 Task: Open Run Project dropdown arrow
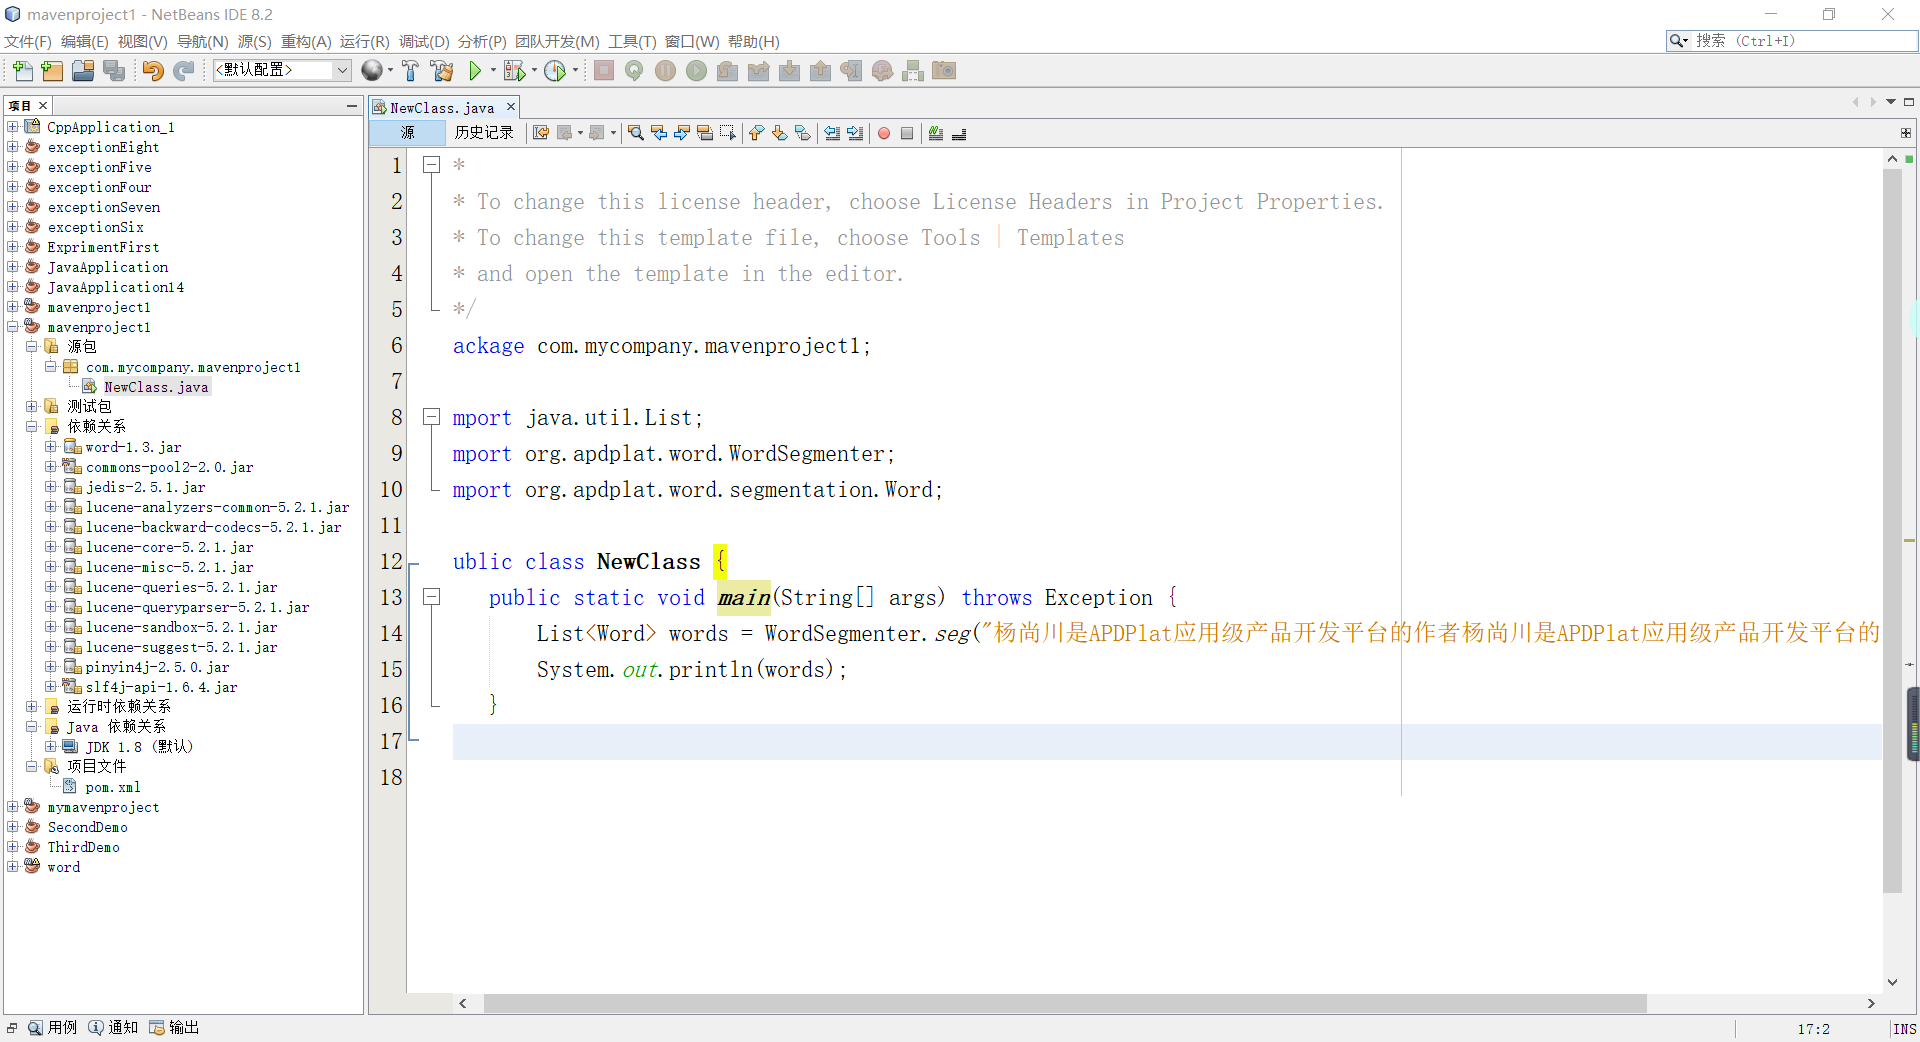click(x=493, y=70)
